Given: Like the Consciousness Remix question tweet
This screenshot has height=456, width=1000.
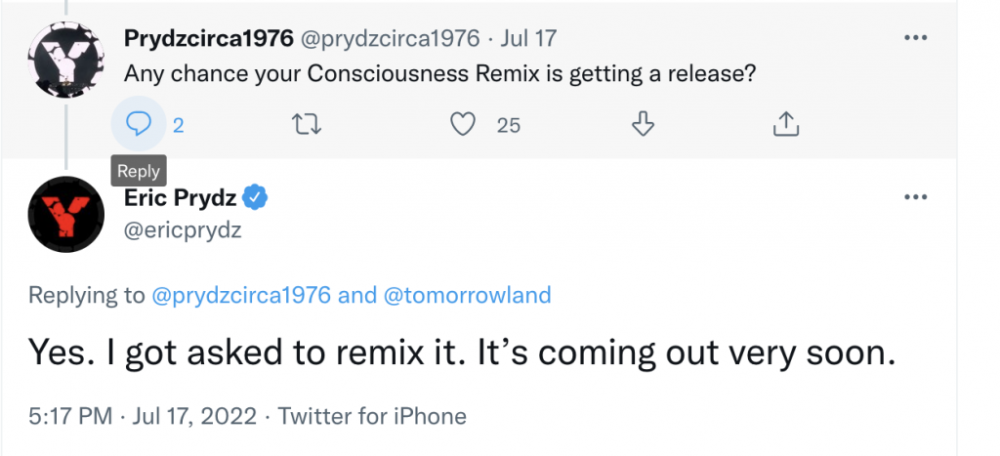Looking at the screenshot, I should click(463, 124).
